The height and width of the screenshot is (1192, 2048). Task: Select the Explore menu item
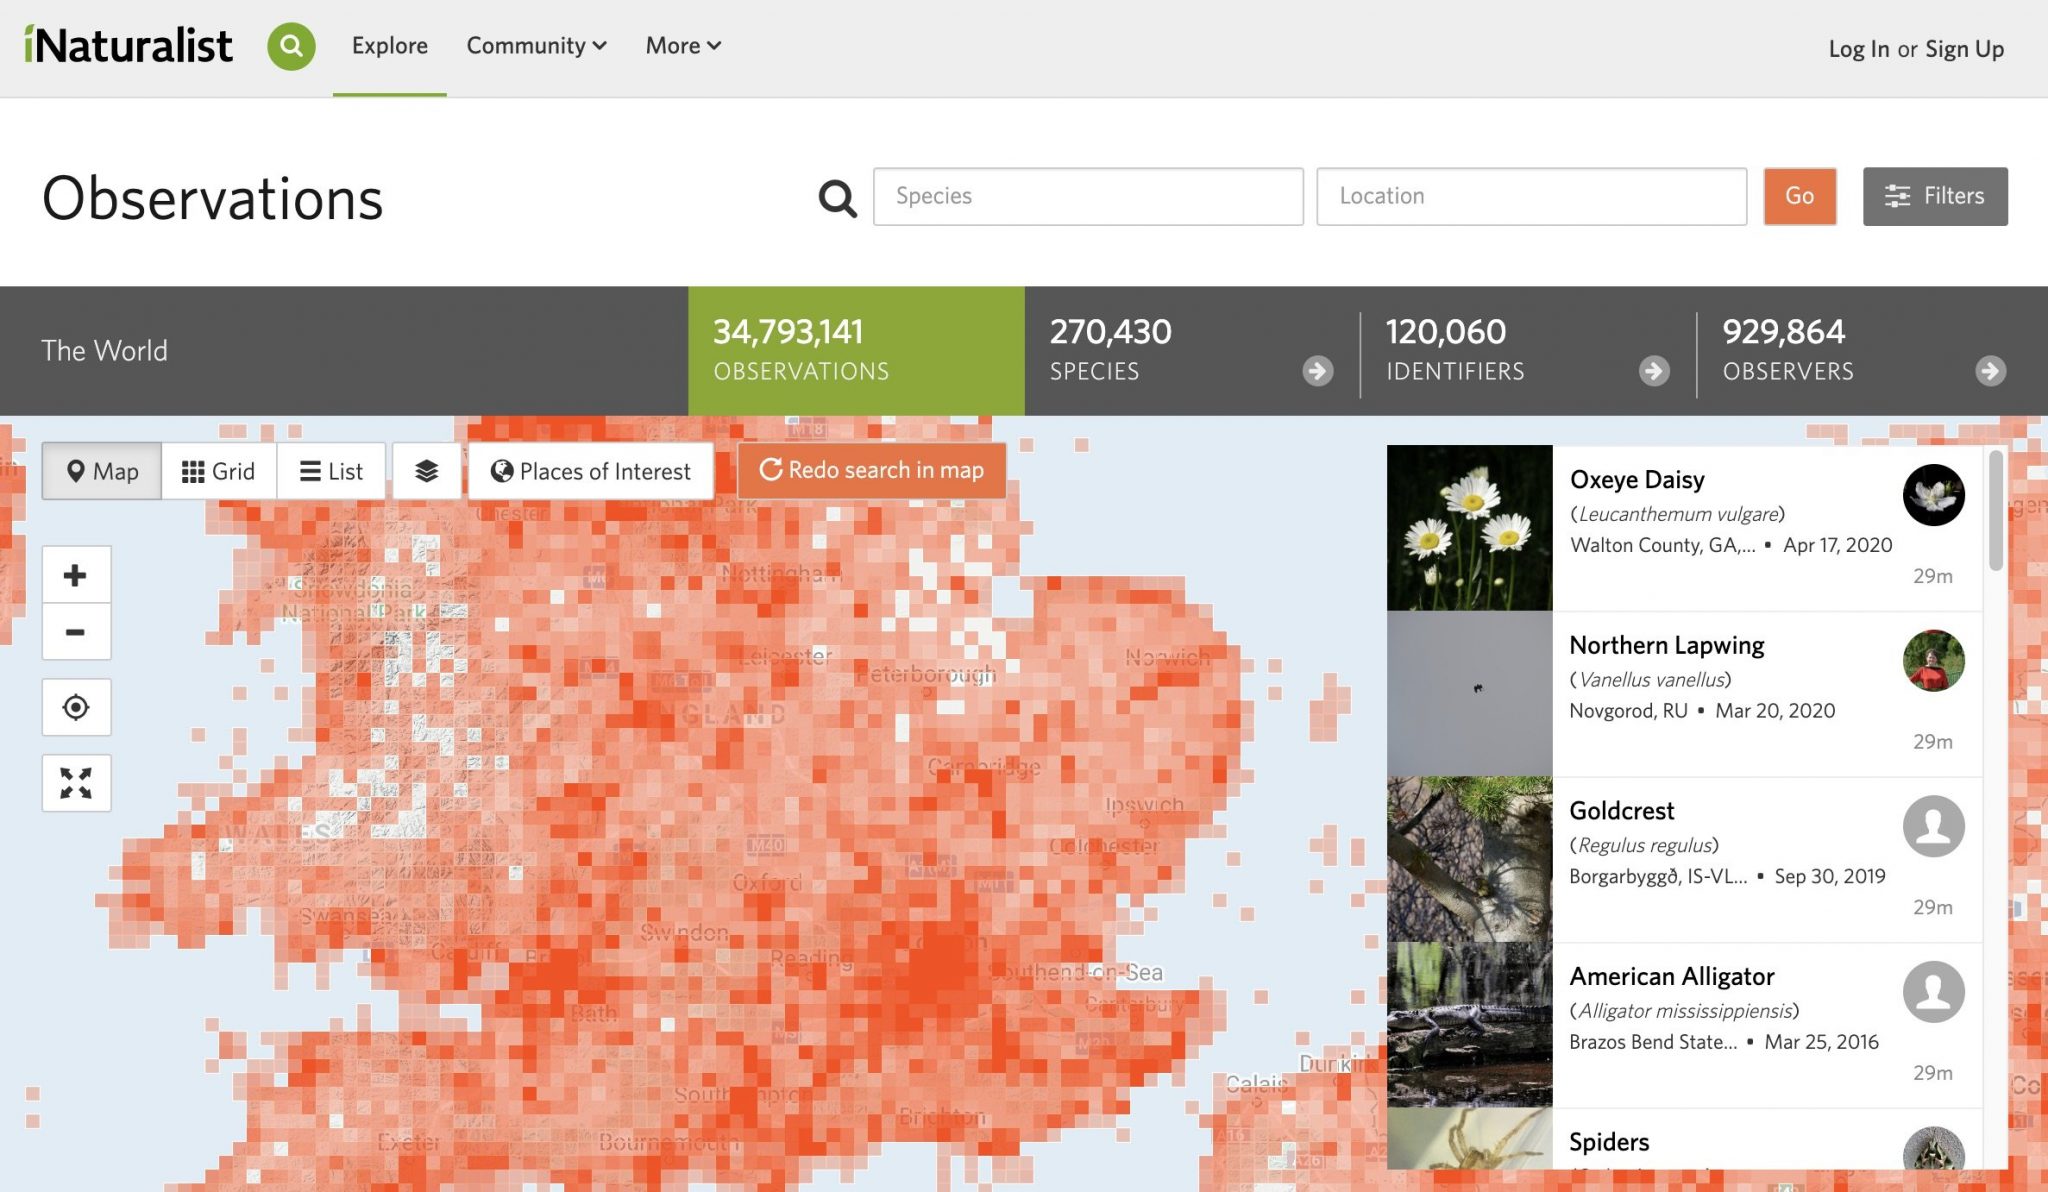(x=389, y=45)
